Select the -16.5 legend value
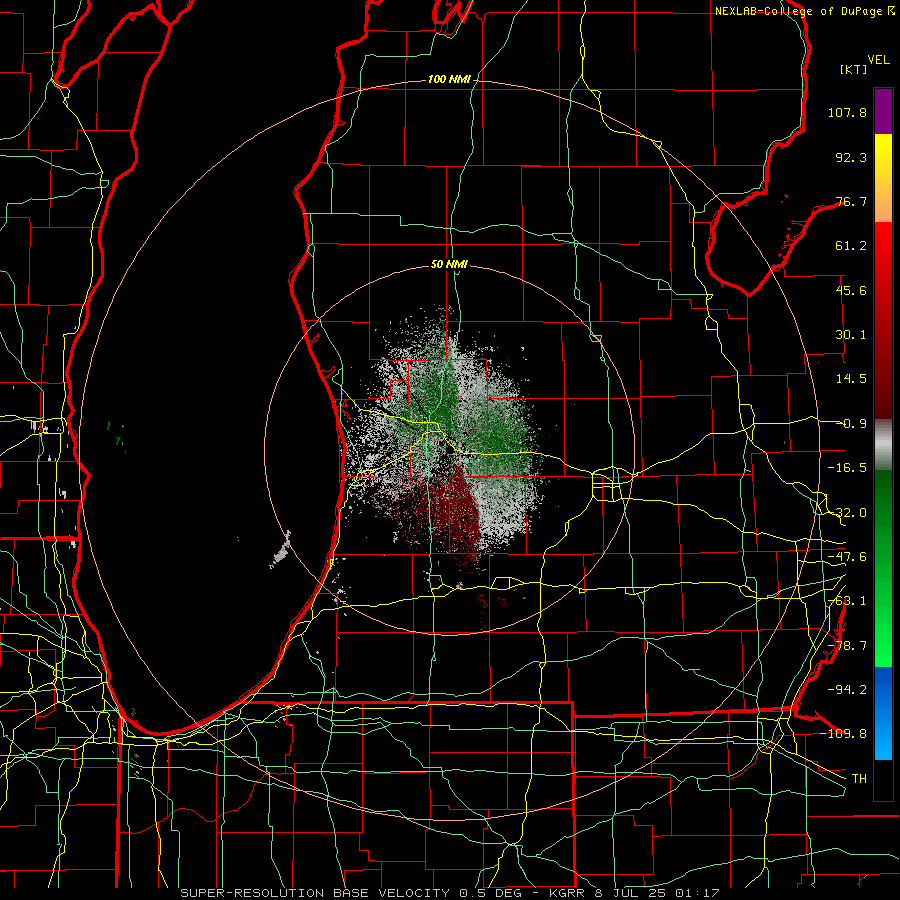The height and width of the screenshot is (900, 900). point(847,468)
